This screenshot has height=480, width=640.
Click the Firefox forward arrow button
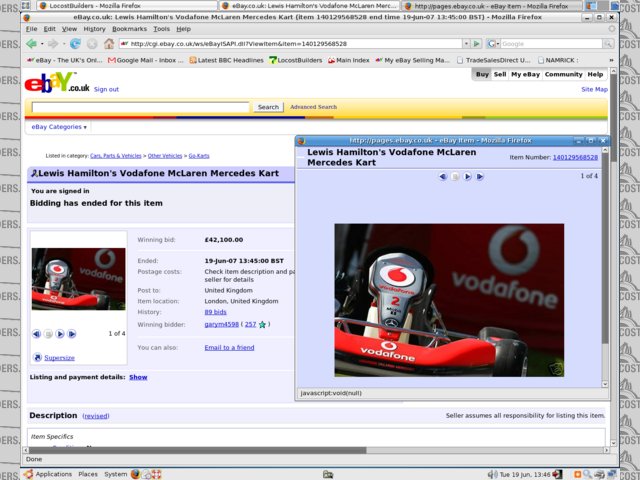click(x=53, y=44)
